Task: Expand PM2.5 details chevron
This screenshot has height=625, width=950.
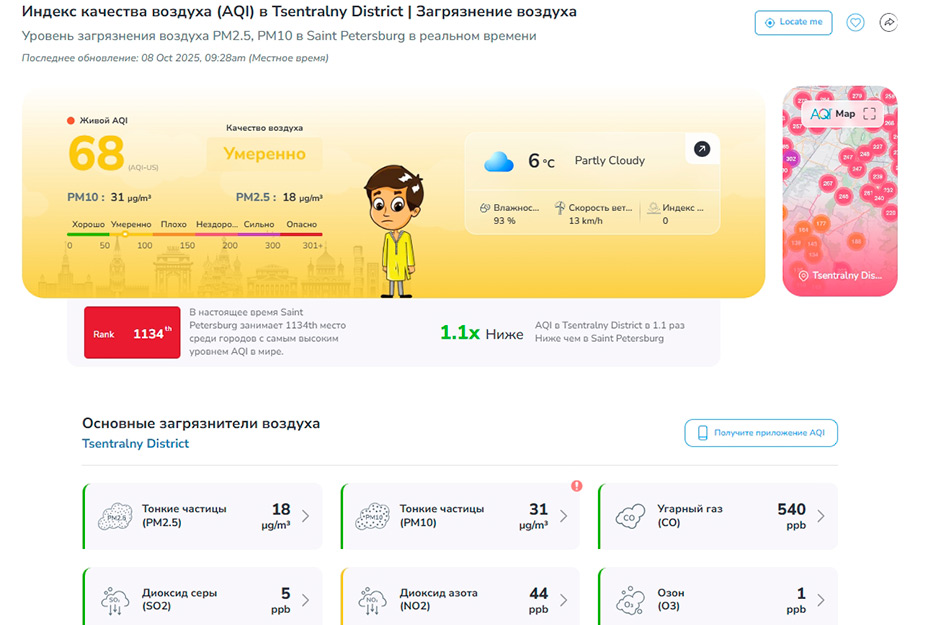Action: click(x=306, y=516)
